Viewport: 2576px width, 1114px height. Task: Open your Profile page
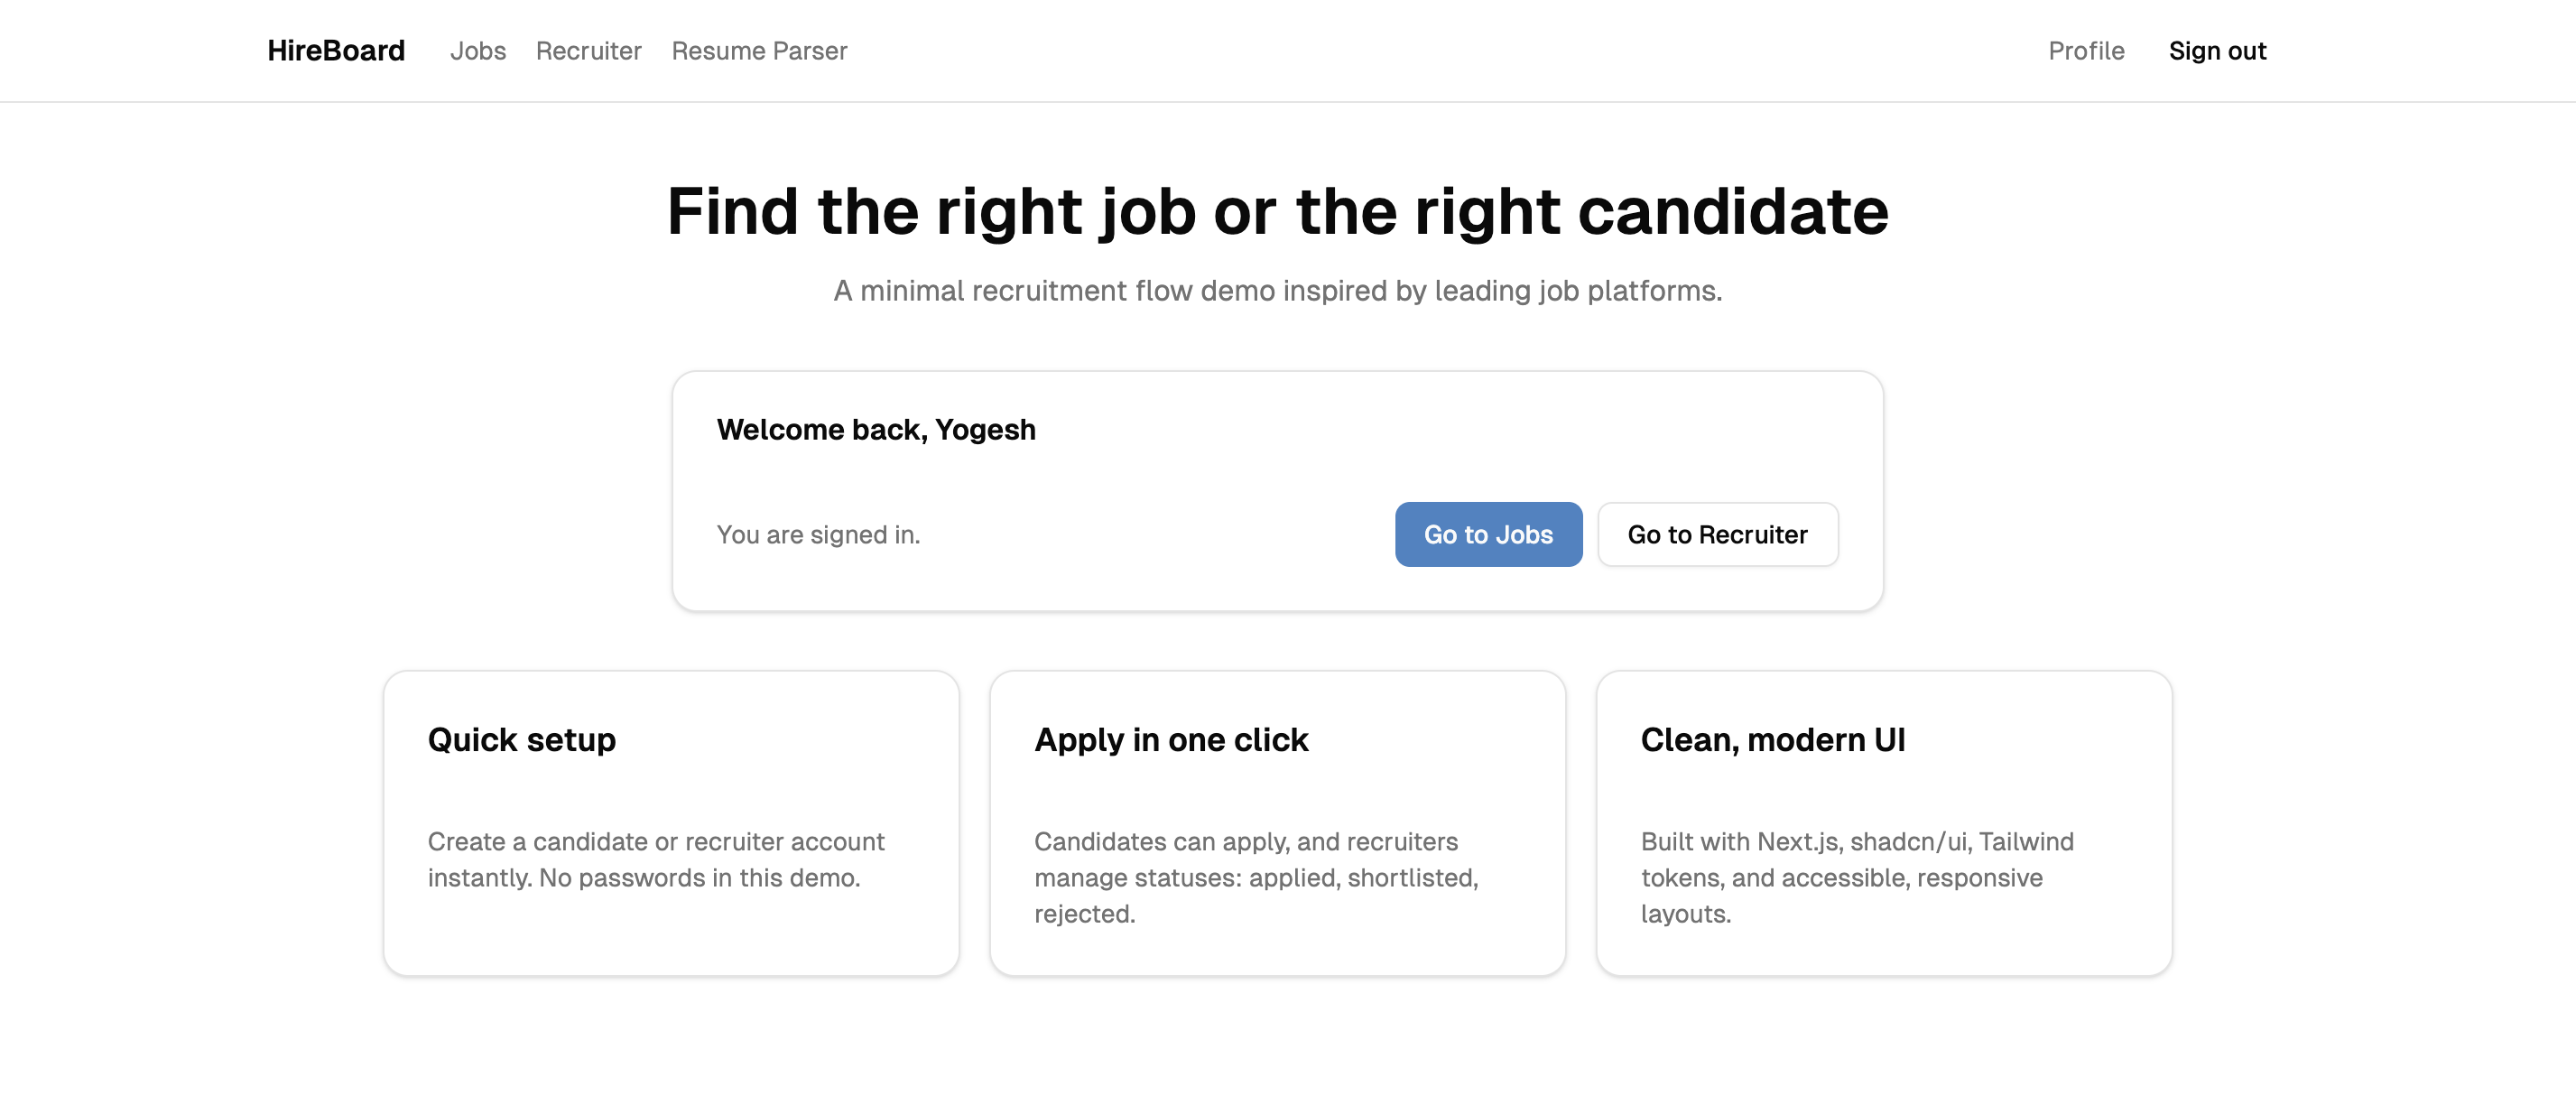tap(2086, 51)
